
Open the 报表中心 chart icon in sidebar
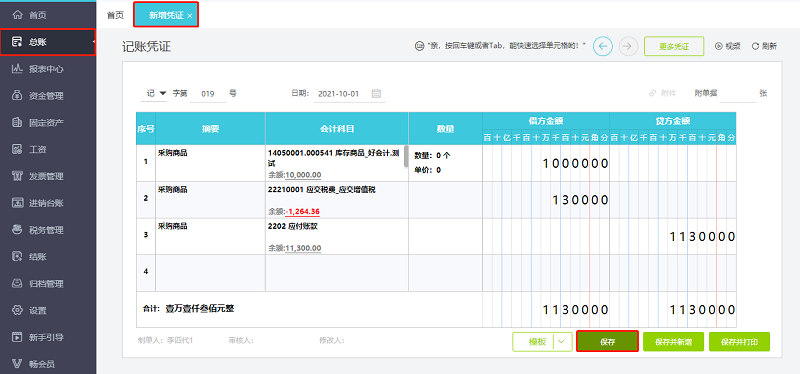(x=17, y=68)
